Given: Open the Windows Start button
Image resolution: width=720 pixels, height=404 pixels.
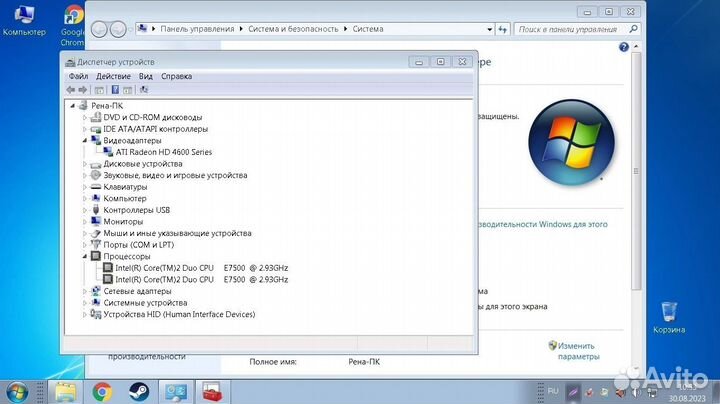Looking at the screenshot, I should 17,392.
